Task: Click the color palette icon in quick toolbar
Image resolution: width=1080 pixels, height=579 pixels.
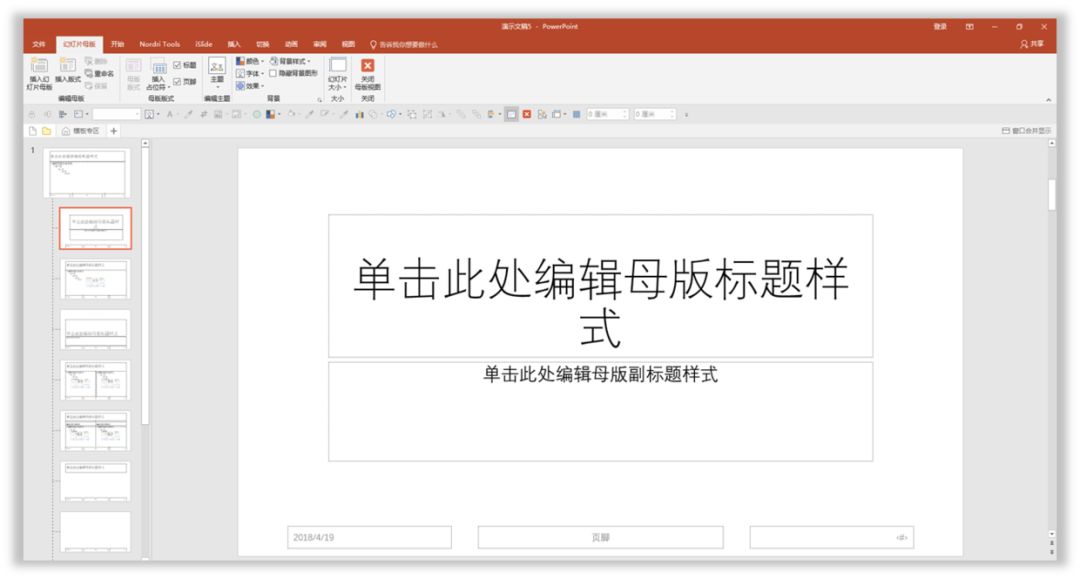Action: tap(271, 114)
